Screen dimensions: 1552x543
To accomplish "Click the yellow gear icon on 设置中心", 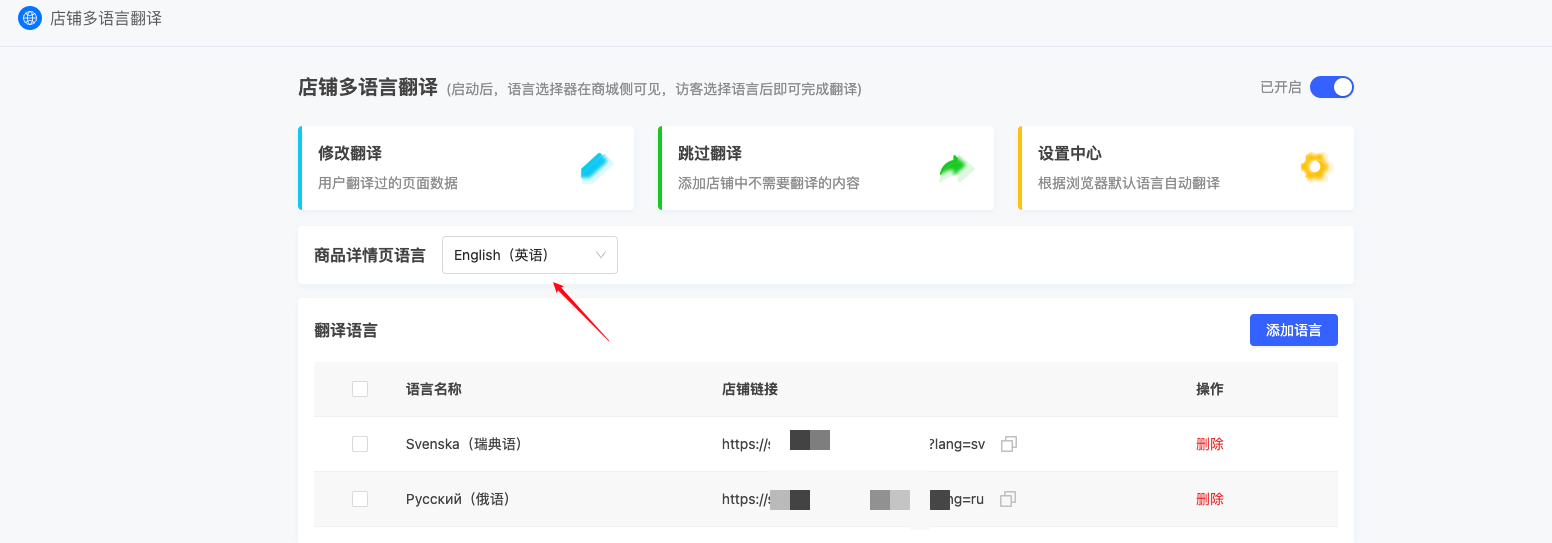I will [x=1315, y=167].
